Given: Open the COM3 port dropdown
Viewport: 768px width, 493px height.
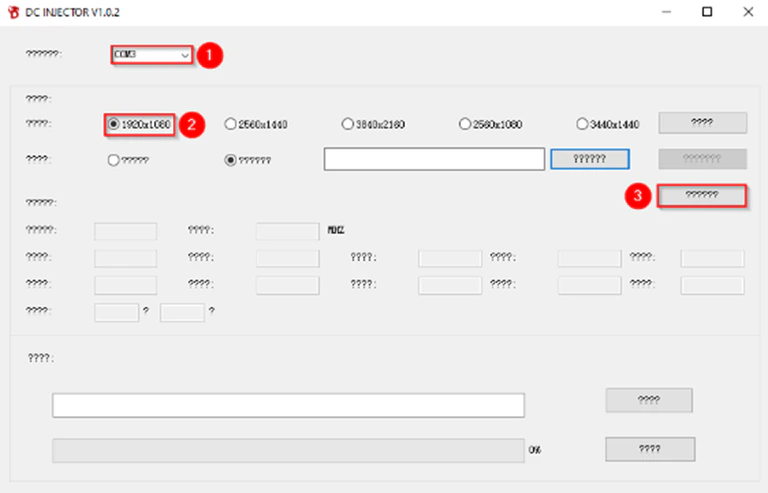Looking at the screenshot, I should click(x=152, y=54).
